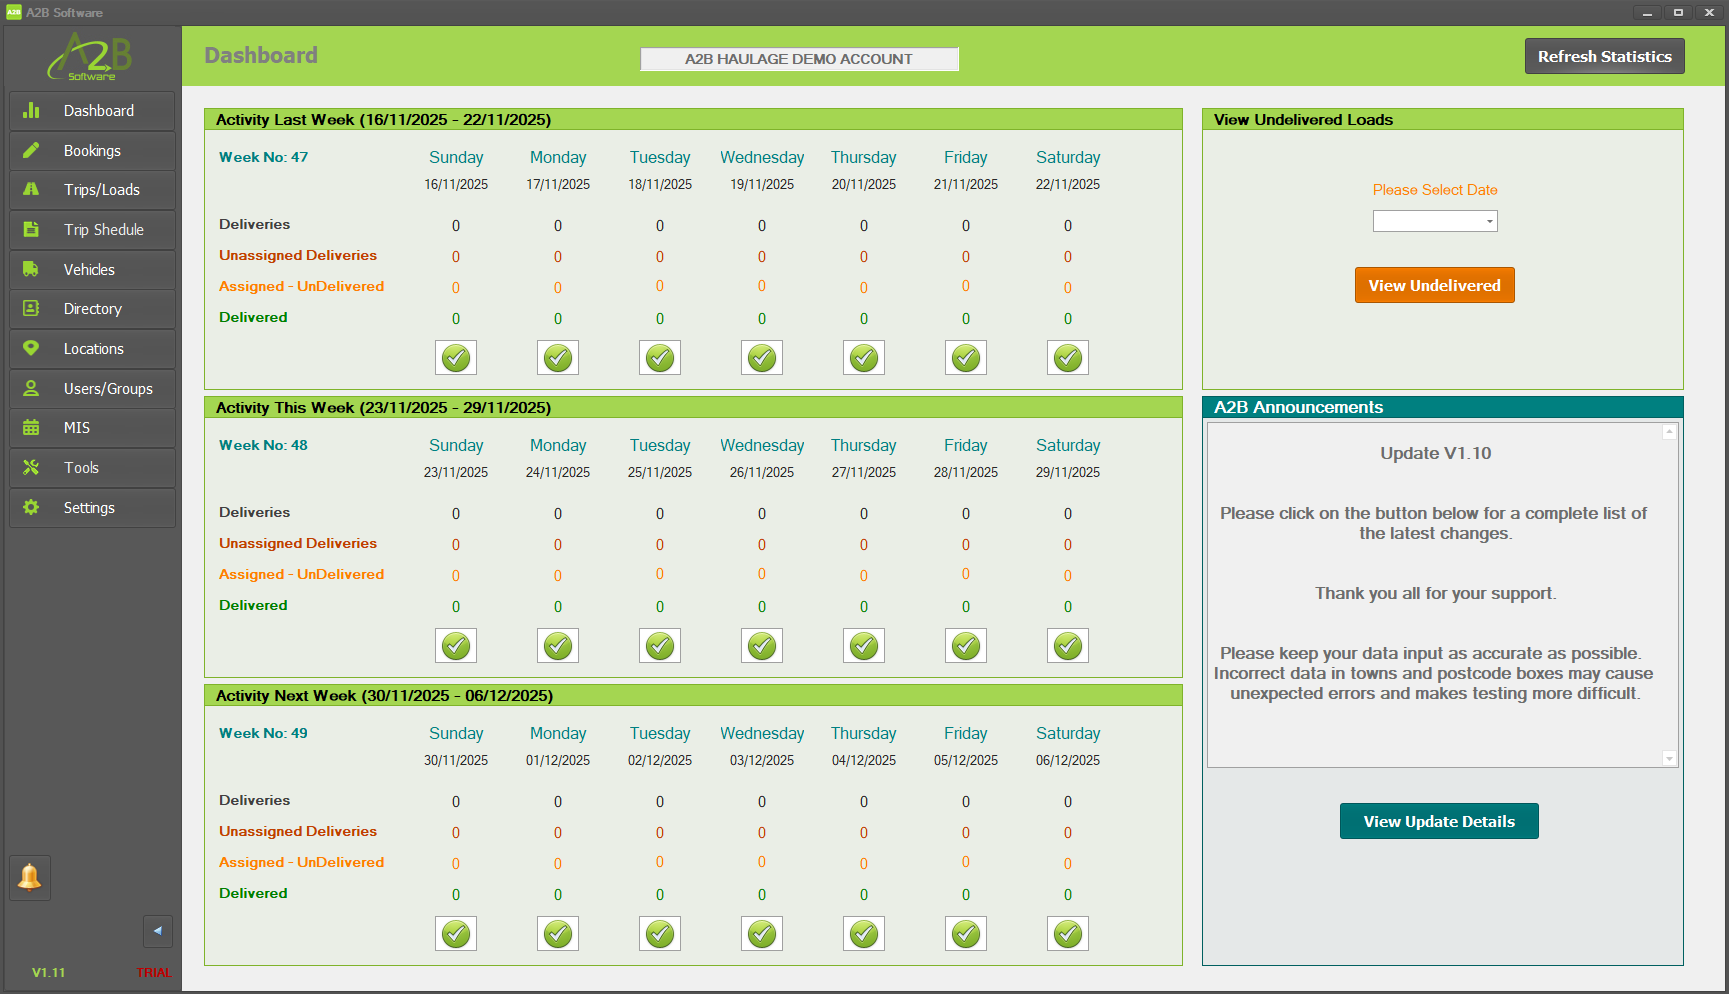Click the MIS calendar icon
Screen dimensions: 1729x994
point(31,427)
